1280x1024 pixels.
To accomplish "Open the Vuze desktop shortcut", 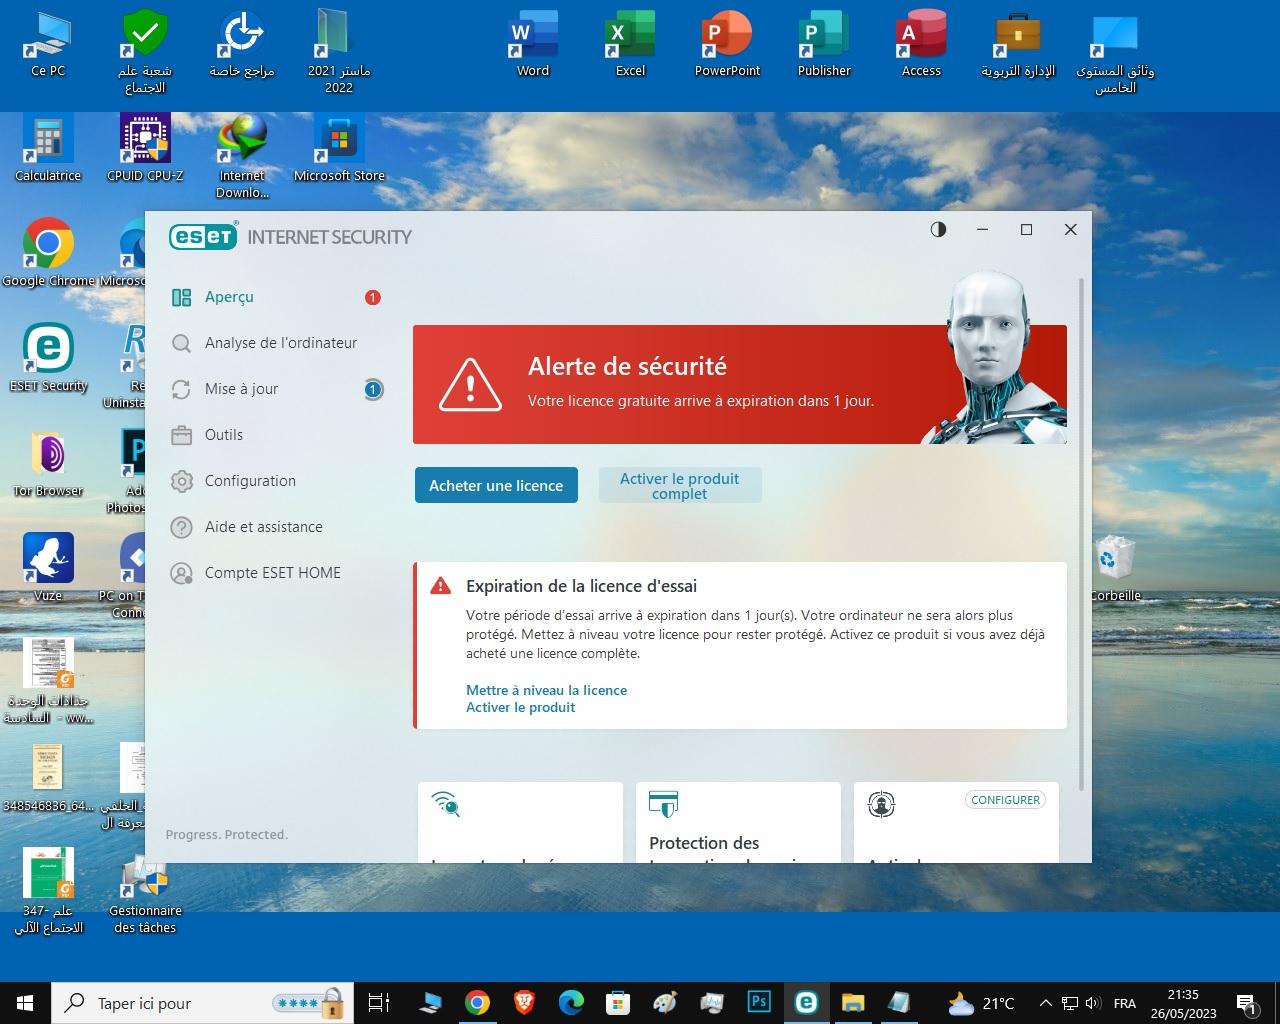I will coord(48,569).
